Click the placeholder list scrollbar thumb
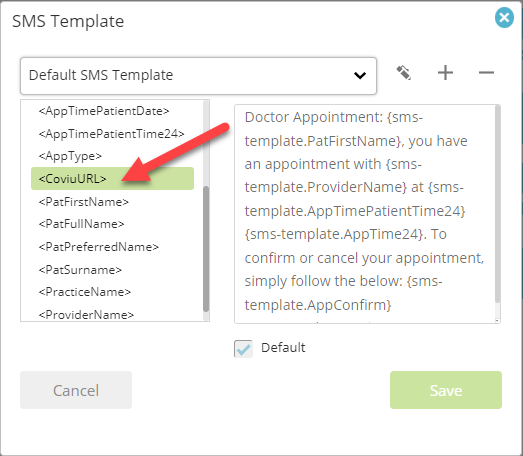523x456 pixels. coord(206,249)
